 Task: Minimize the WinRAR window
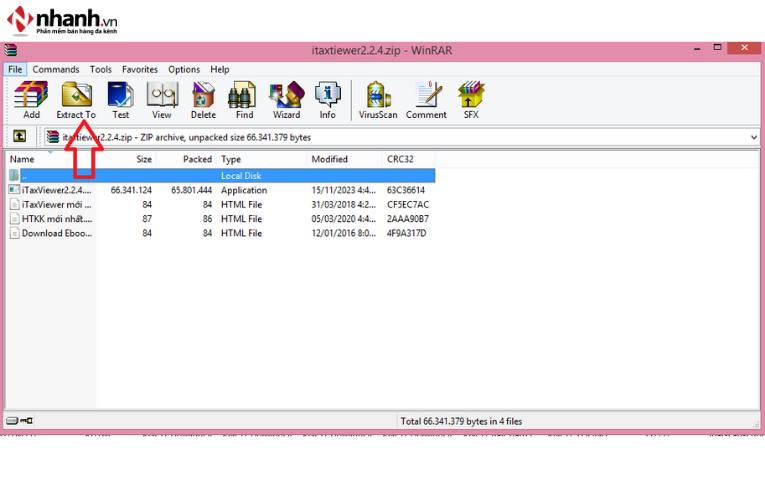(x=697, y=49)
